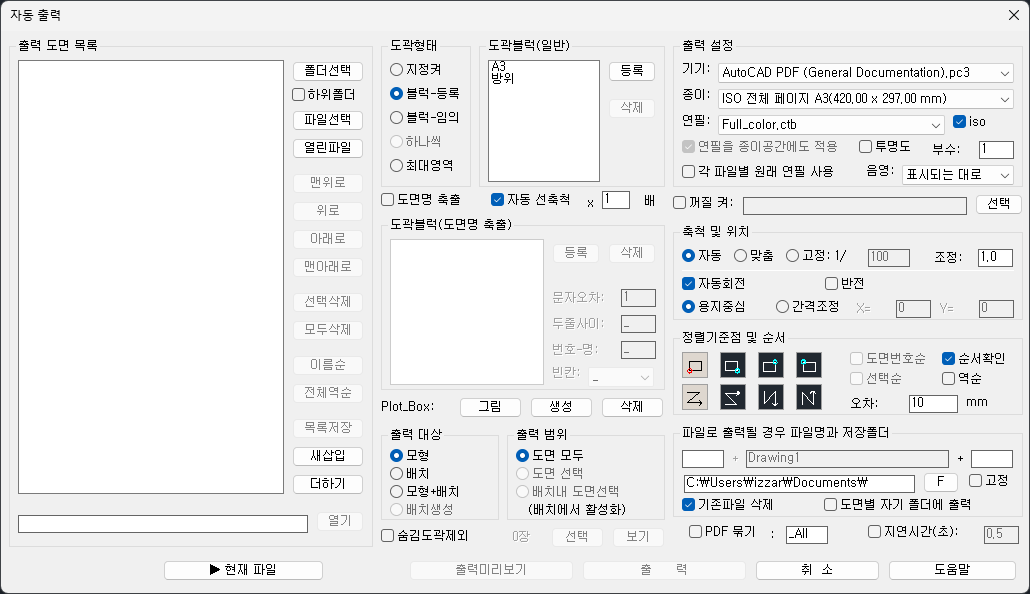Click the 더하기 button
This screenshot has width=1030, height=594.
click(328, 484)
